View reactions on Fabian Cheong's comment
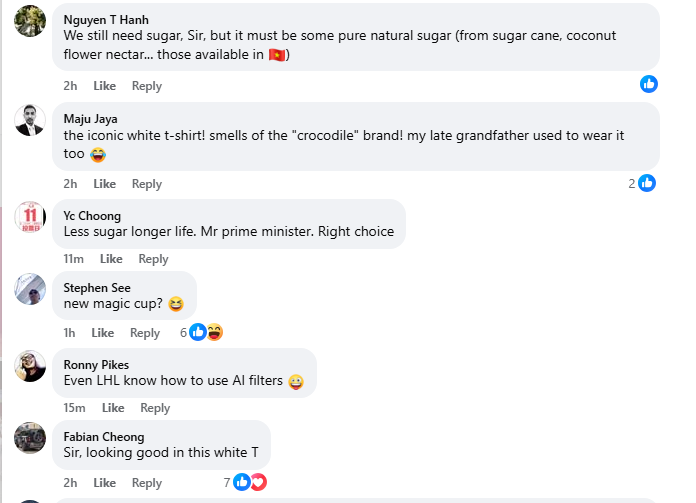This screenshot has width=696, height=503. (249, 482)
